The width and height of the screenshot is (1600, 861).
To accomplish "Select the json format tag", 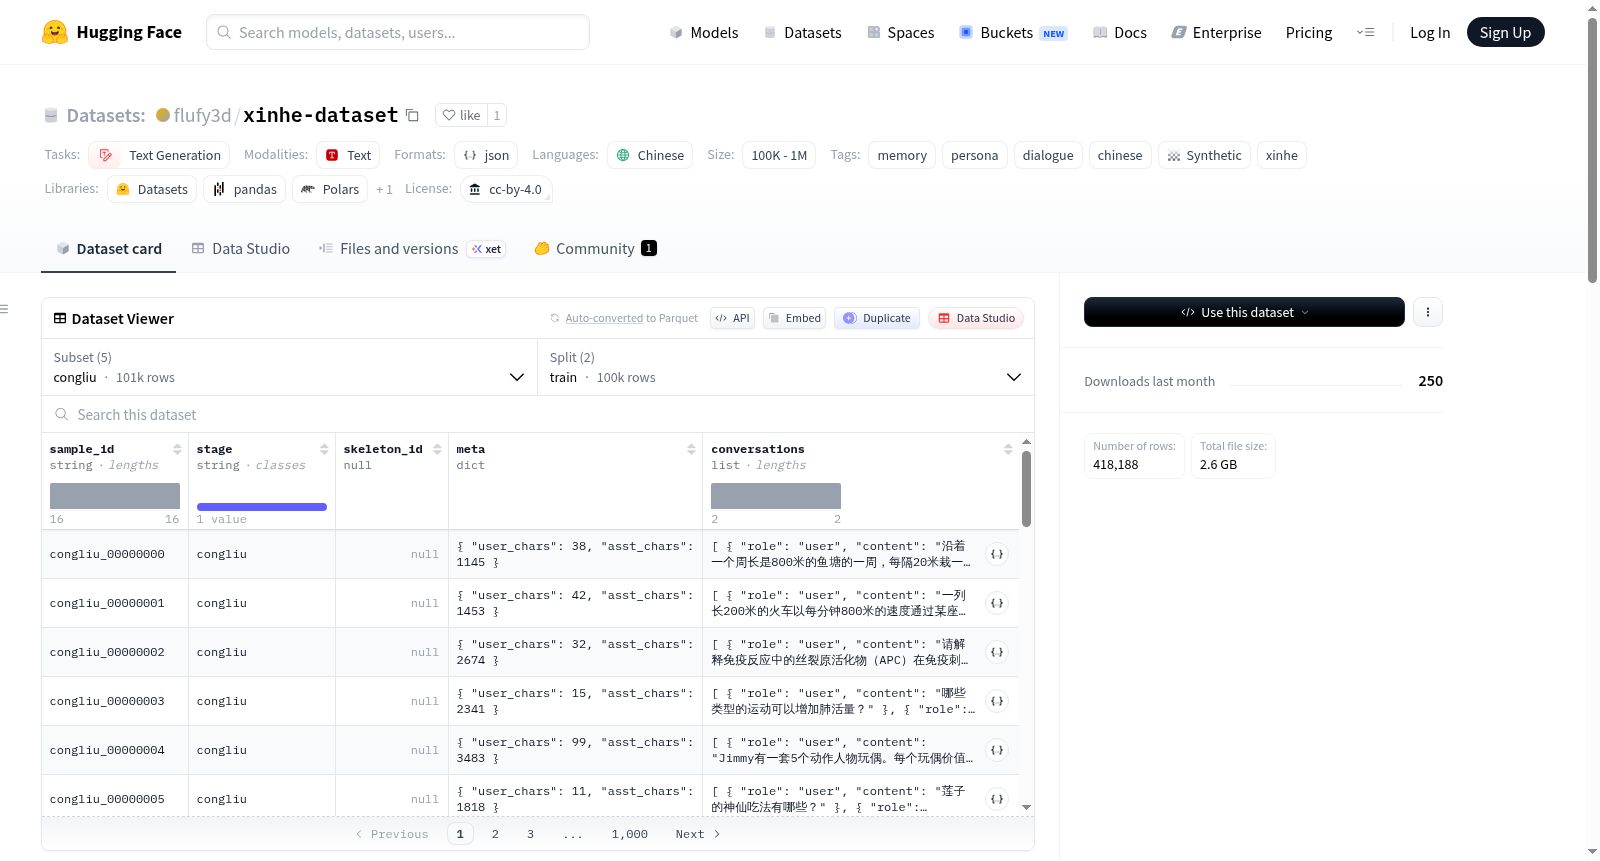I will (486, 155).
